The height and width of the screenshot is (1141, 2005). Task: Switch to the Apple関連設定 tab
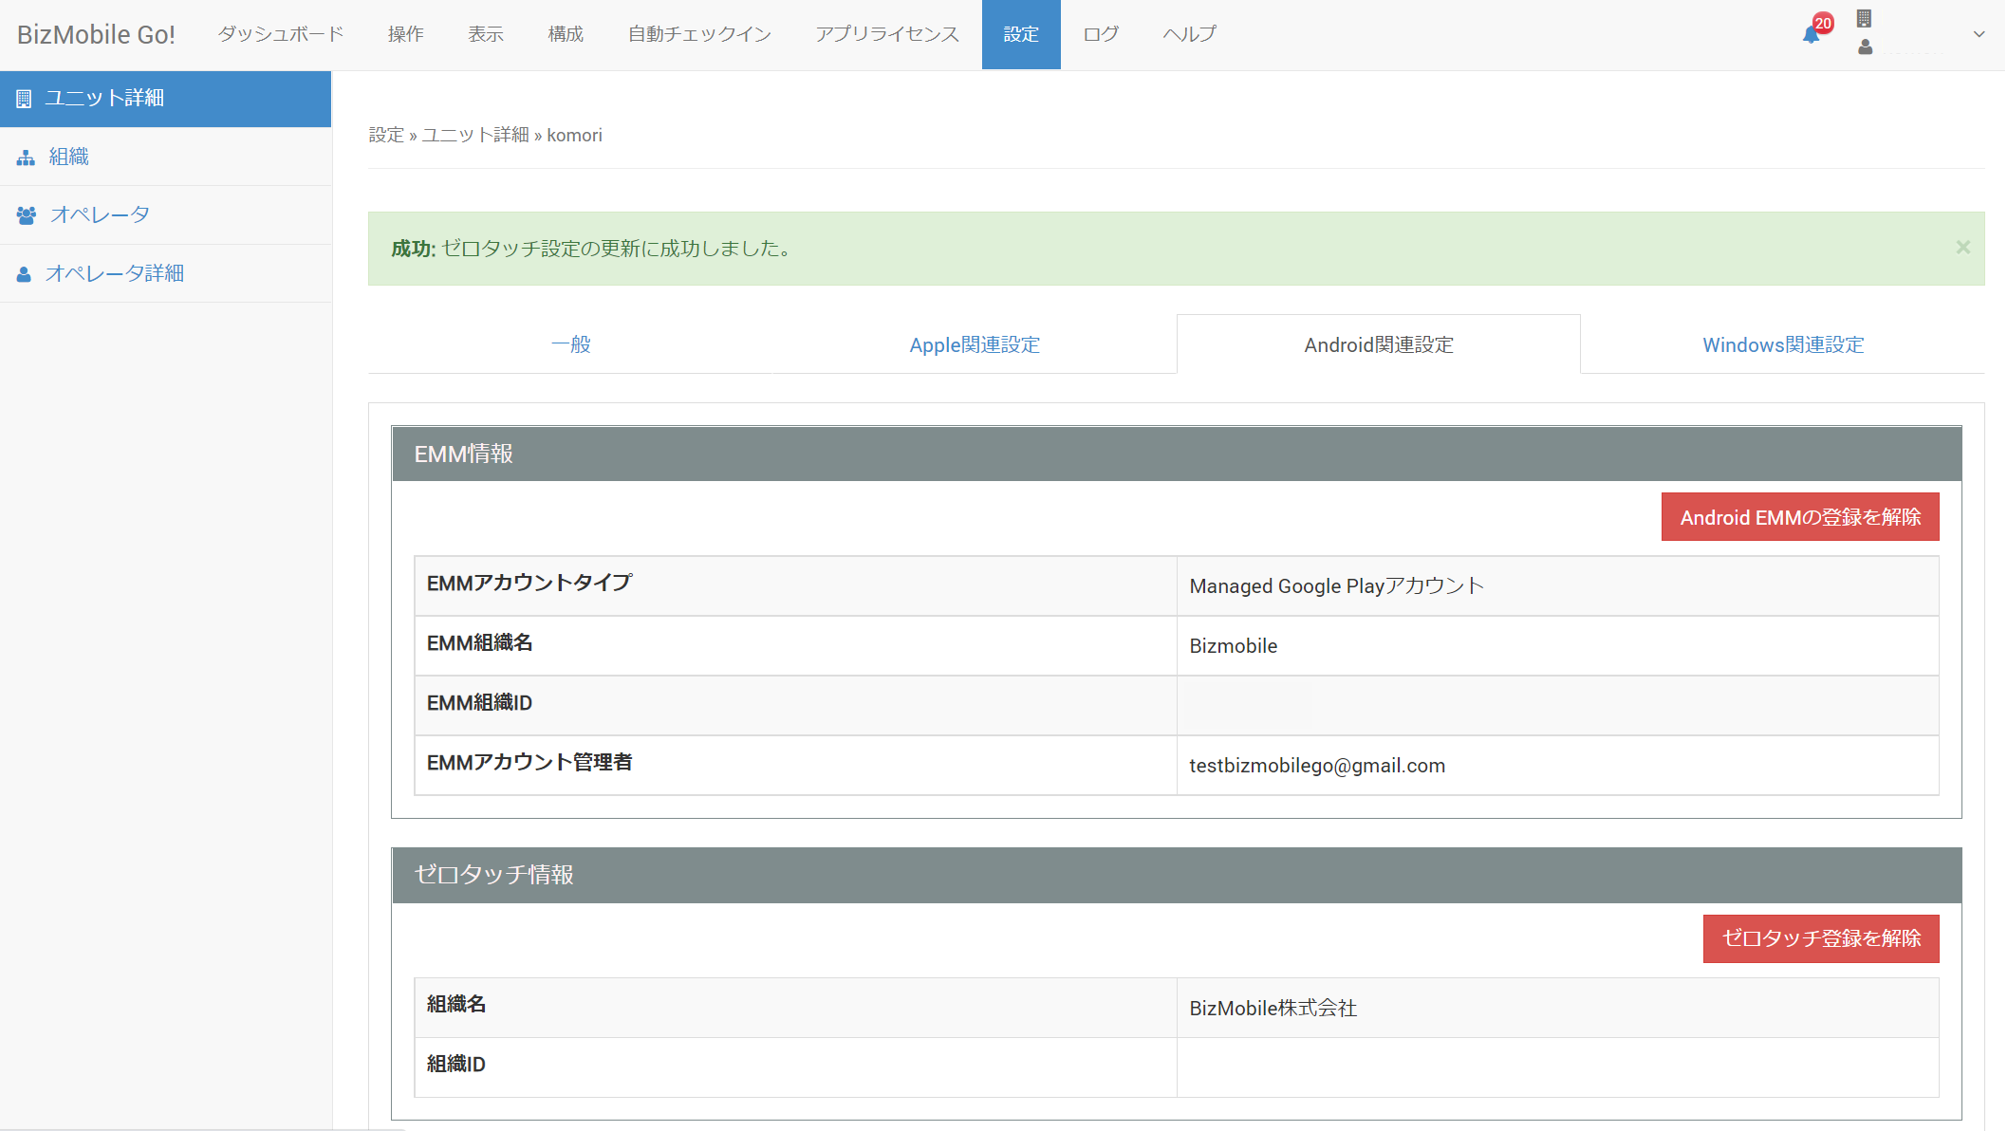[974, 345]
